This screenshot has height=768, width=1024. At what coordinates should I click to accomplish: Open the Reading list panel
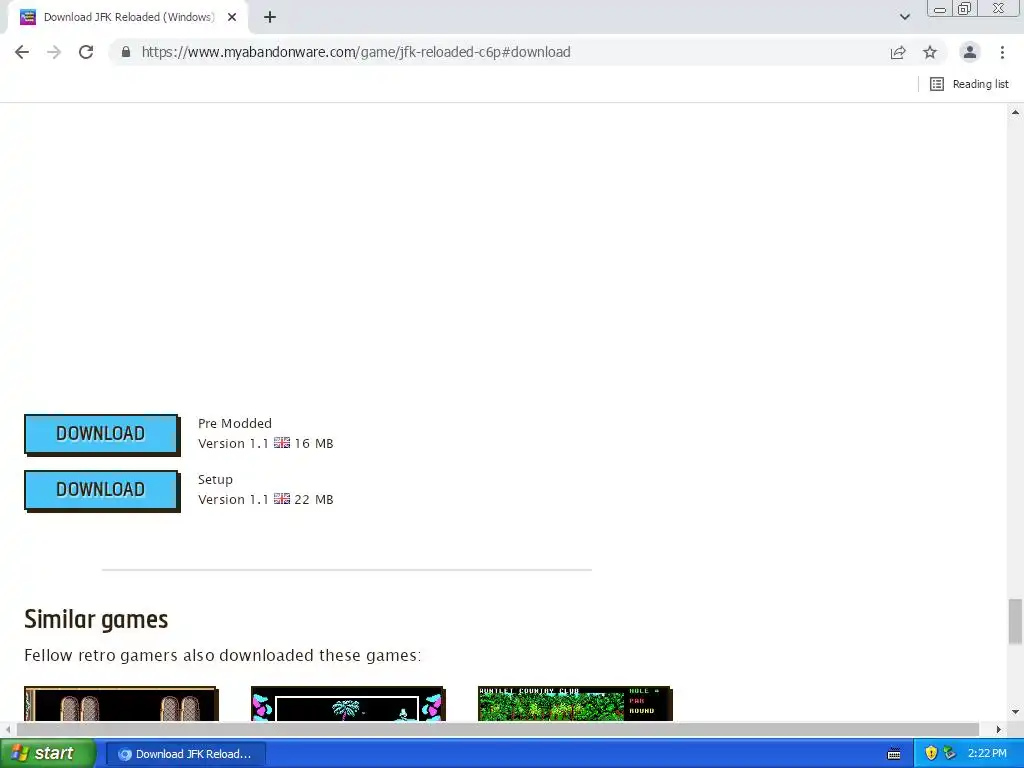point(969,84)
